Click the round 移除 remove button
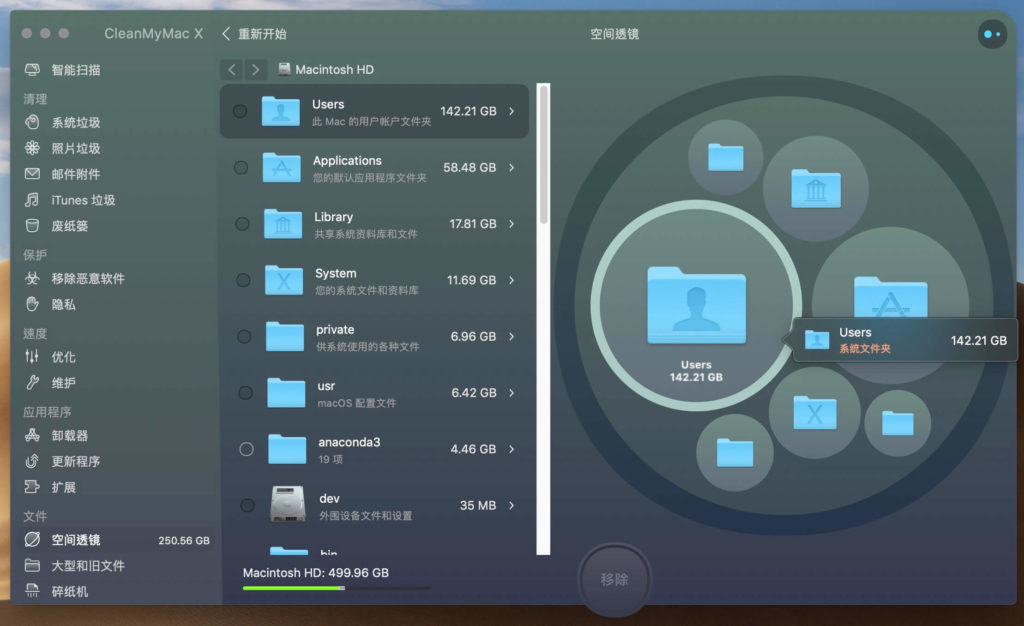 click(614, 579)
